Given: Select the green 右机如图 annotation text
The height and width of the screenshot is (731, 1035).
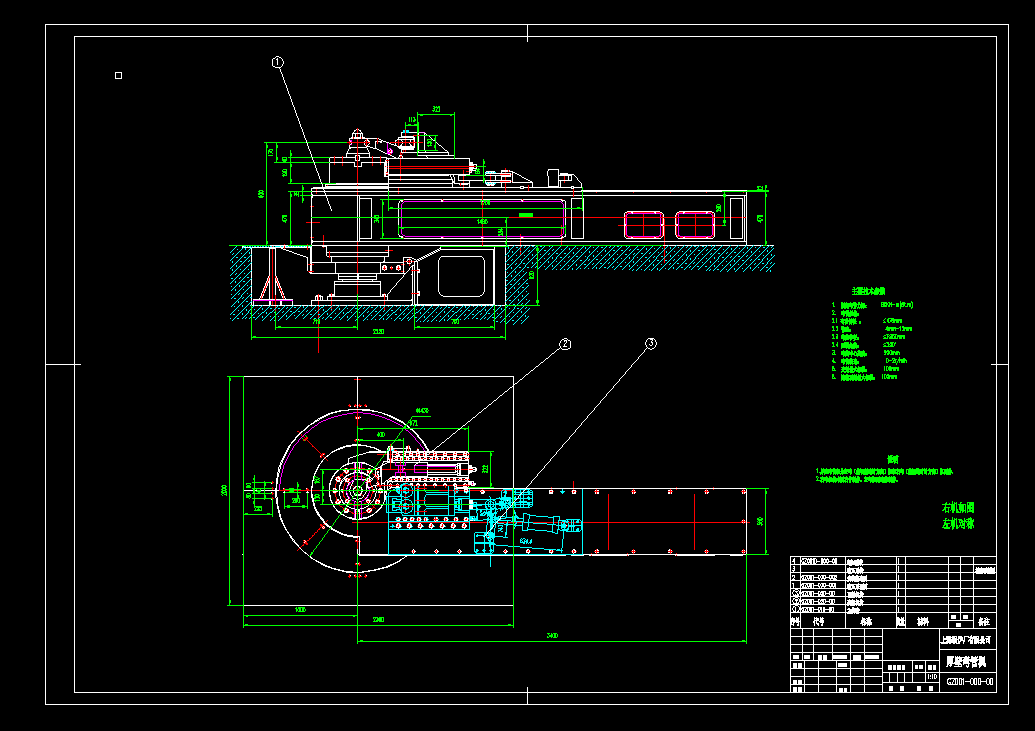Looking at the screenshot, I should click(958, 507).
